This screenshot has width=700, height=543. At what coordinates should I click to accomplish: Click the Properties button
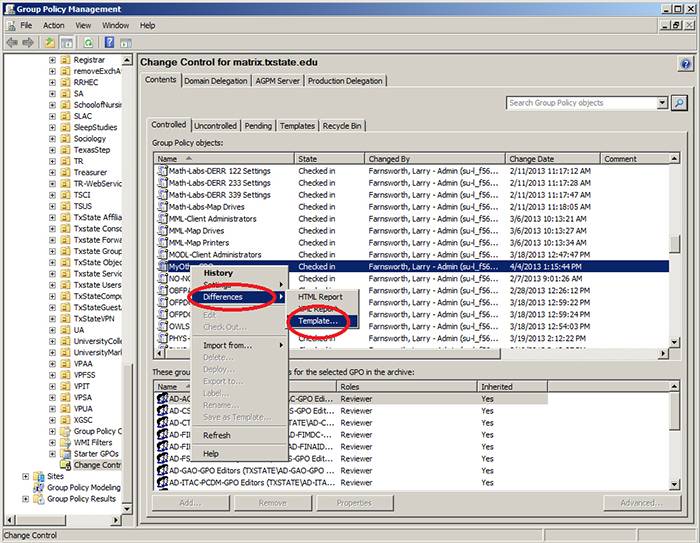pos(354,503)
